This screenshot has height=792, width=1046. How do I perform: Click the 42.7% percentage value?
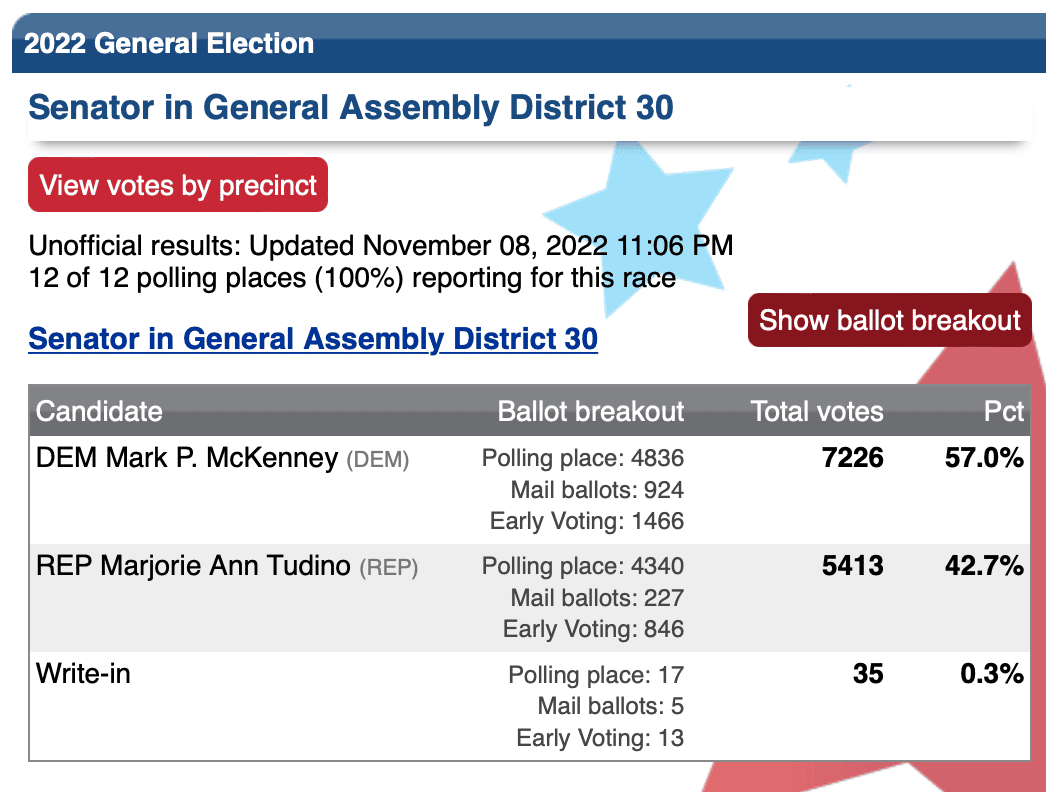tap(984, 566)
